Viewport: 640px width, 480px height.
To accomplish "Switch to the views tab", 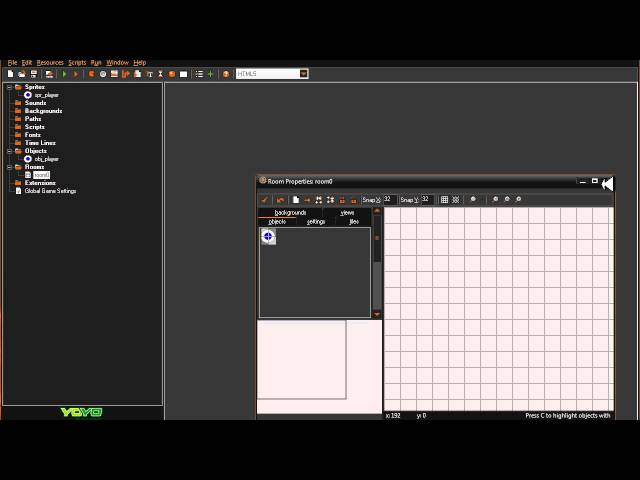I will coord(347,213).
